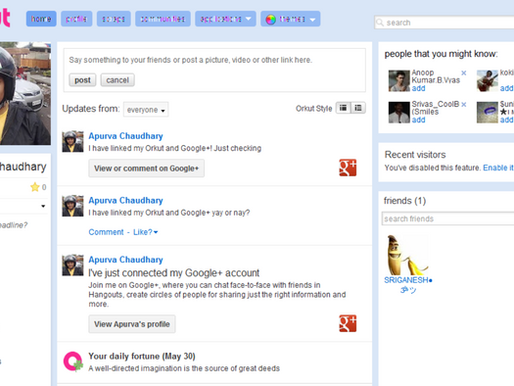This screenshot has width=514, height=386.
Task: Click the post button
Action: click(82, 80)
